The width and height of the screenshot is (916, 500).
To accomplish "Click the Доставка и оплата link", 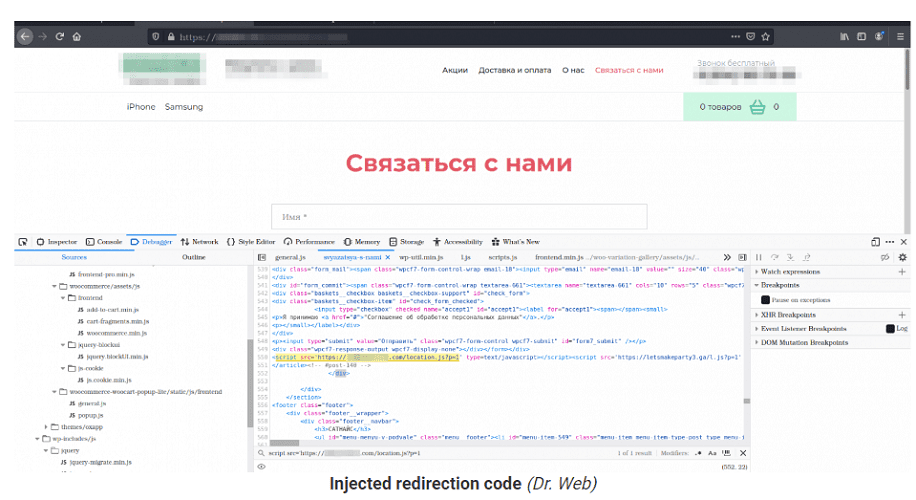I will [515, 70].
